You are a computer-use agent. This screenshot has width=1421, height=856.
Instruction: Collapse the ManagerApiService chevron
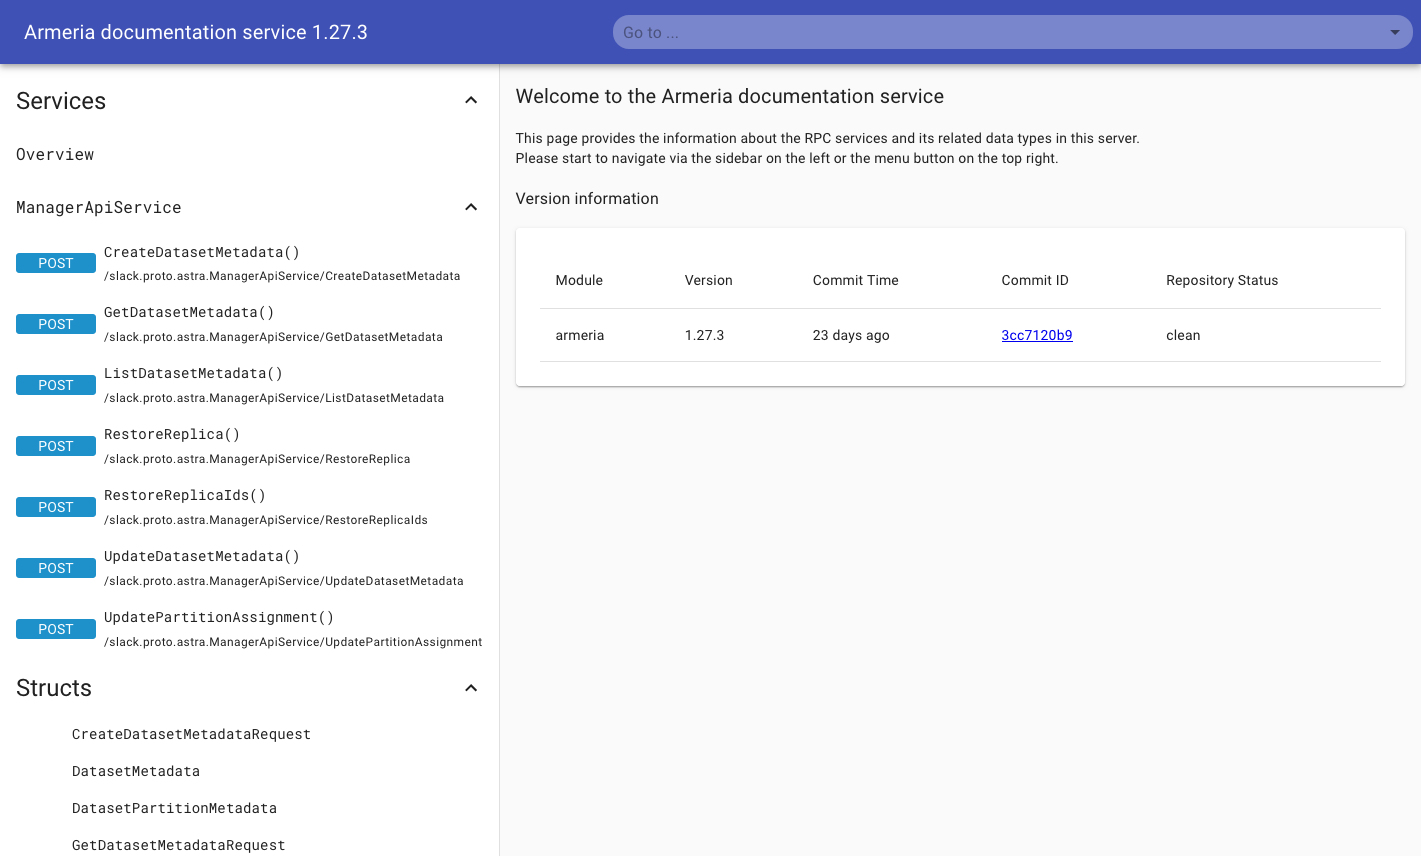[x=471, y=207]
